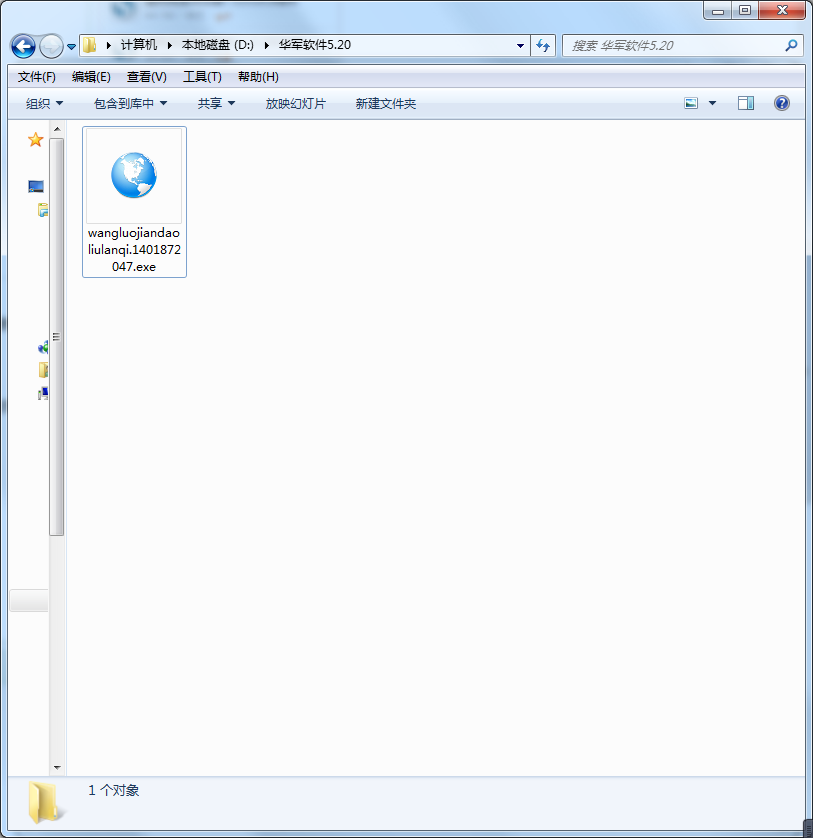Minimize the explorer window
Viewport: 813px width, 838px height.
click(718, 11)
